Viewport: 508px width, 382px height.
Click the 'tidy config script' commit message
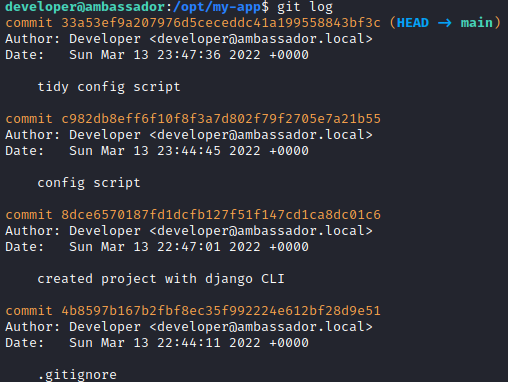click(109, 87)
